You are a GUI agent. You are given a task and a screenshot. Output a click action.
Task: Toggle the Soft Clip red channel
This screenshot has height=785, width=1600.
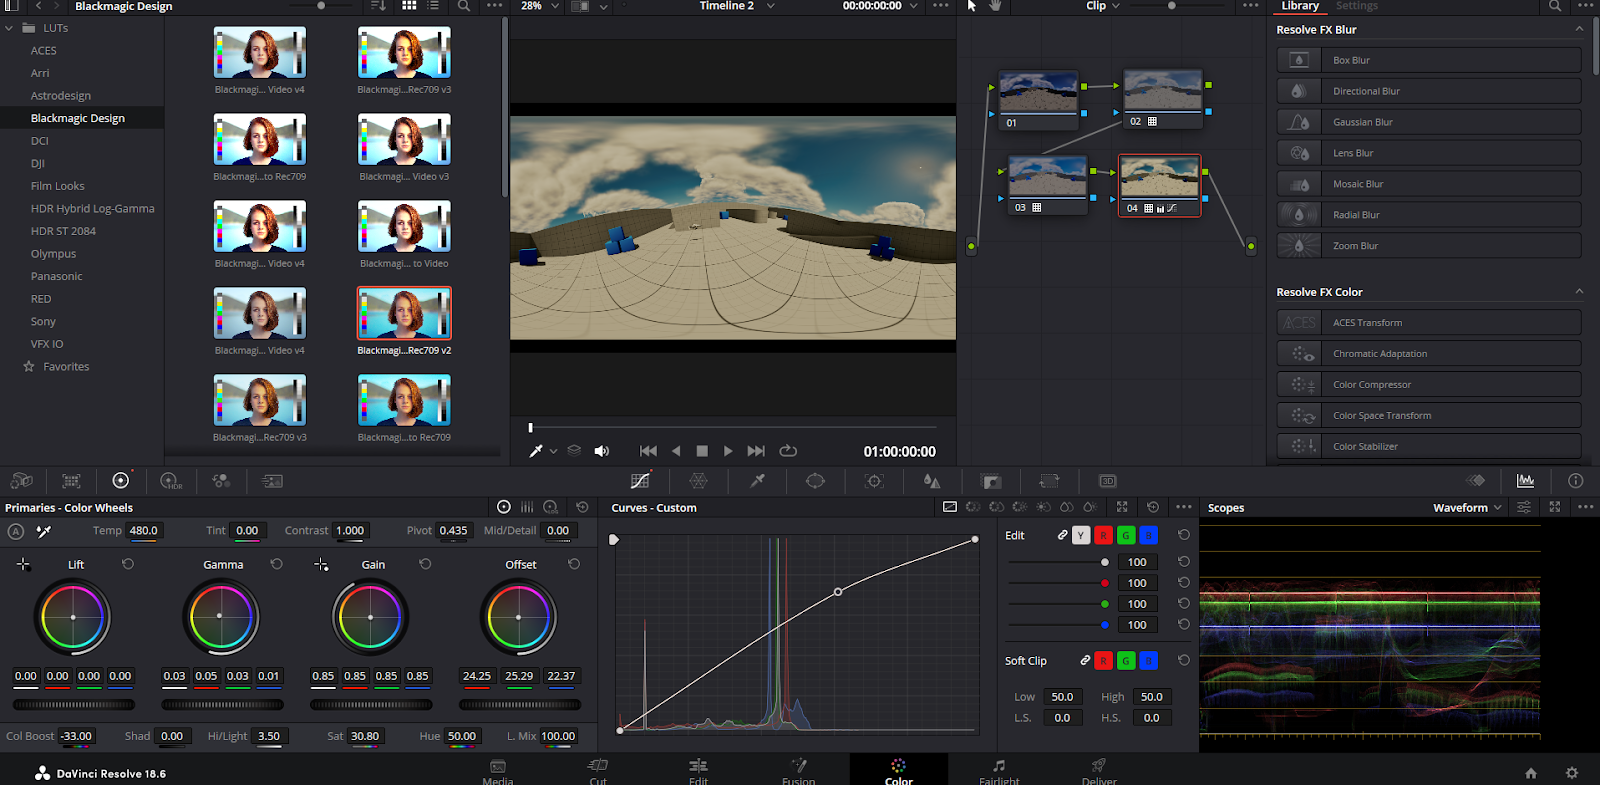click(1103, 661)
